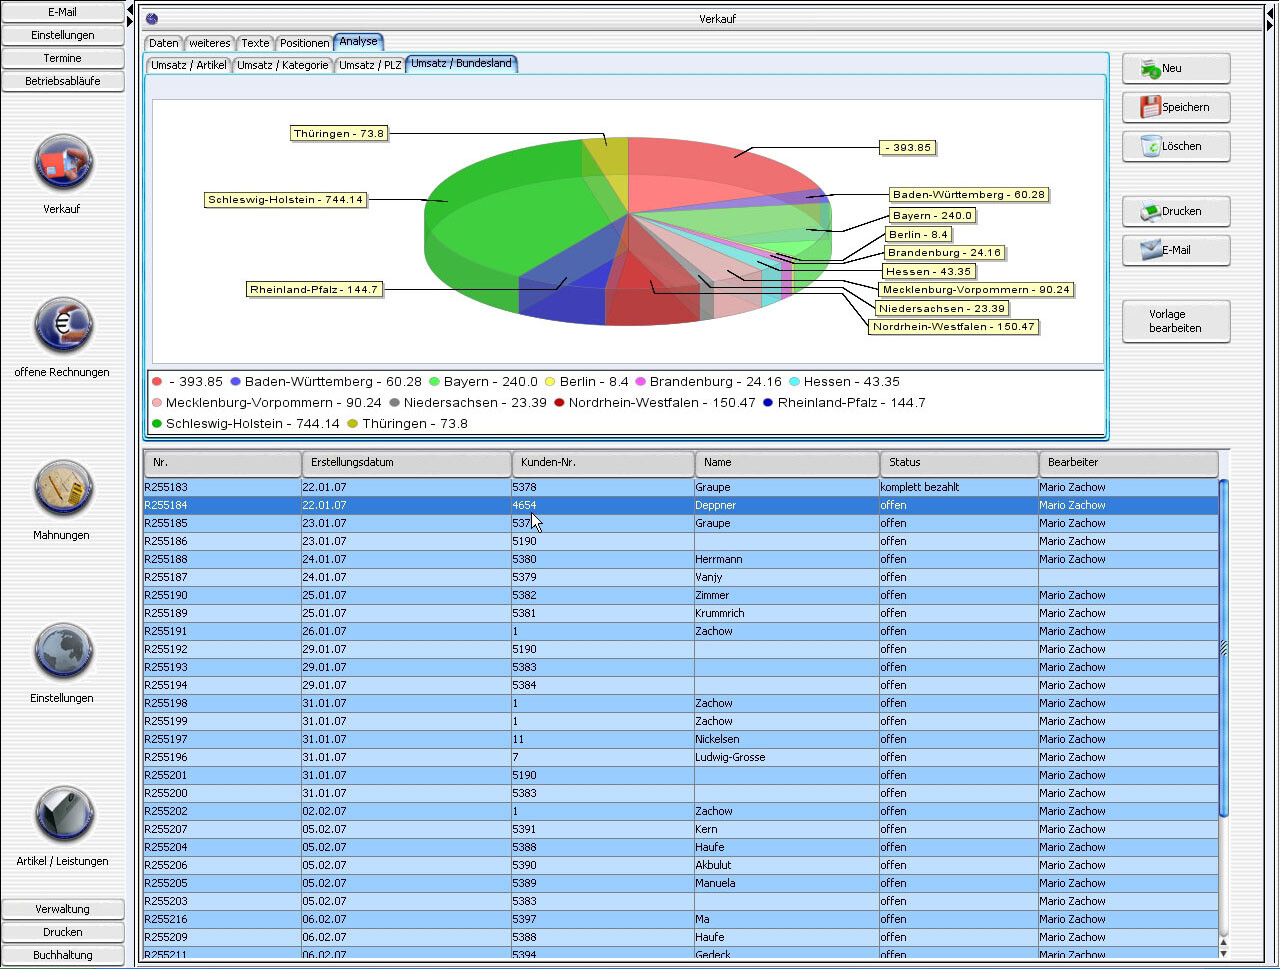The height and width of the screenshot is (969, 1280).
Task: Click Schleswig-Holstein green legend dot
Action: (157, 424)
